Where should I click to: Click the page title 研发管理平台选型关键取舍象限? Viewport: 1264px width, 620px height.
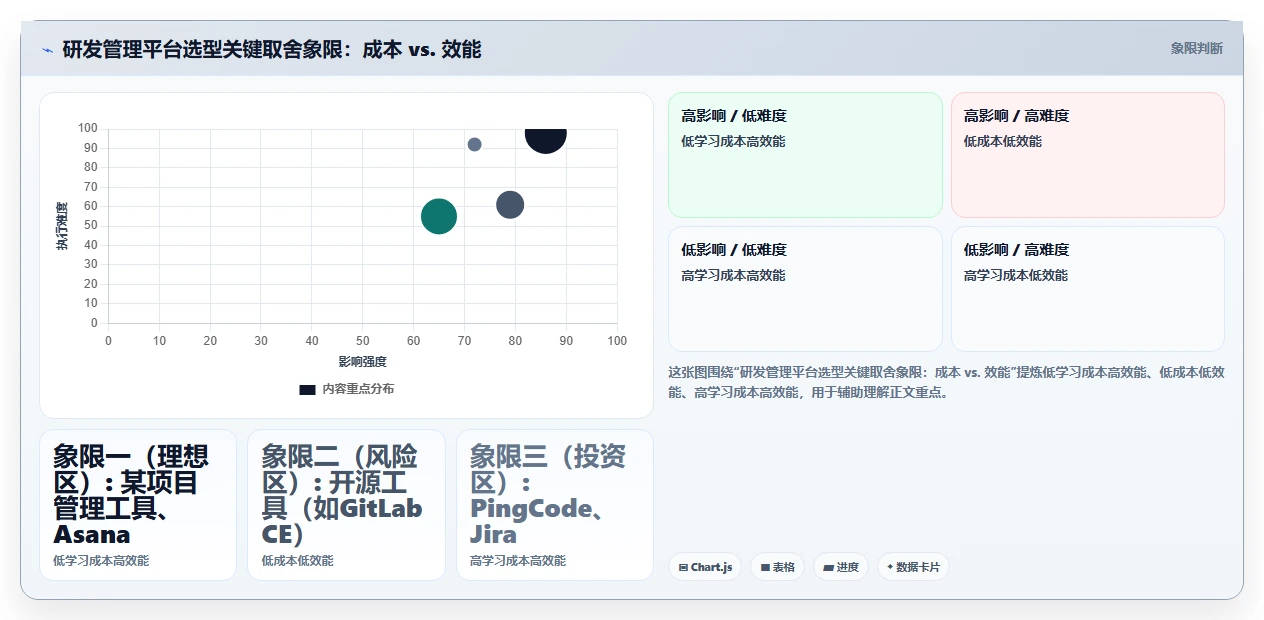272,49
